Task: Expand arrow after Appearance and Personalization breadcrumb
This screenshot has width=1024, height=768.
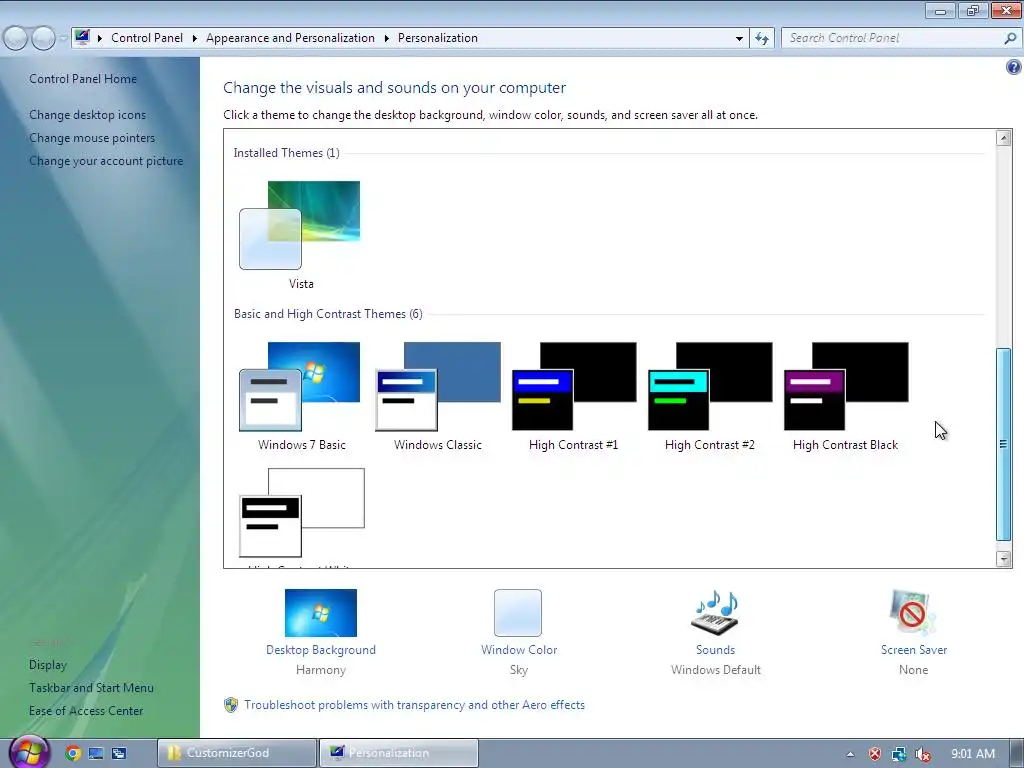Action: click(387, 39)
